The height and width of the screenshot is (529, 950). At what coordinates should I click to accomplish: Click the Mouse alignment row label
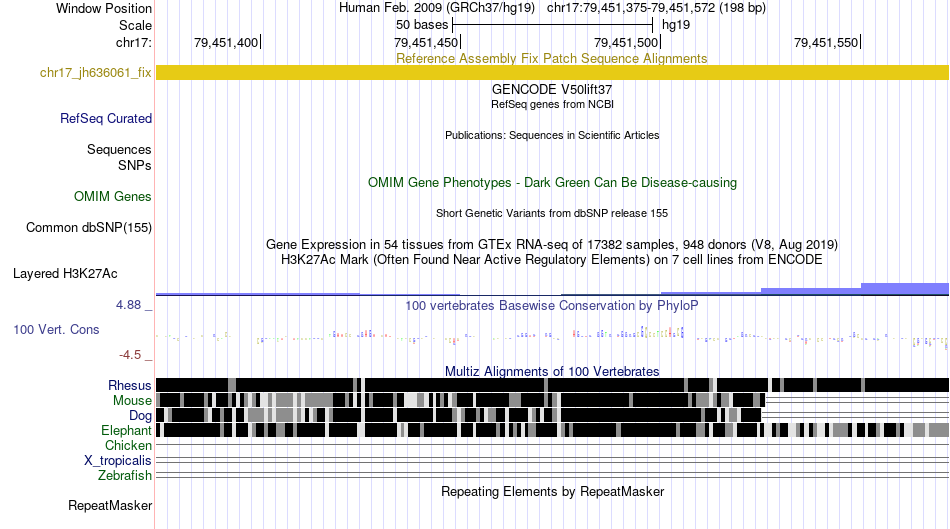point(132,401)
